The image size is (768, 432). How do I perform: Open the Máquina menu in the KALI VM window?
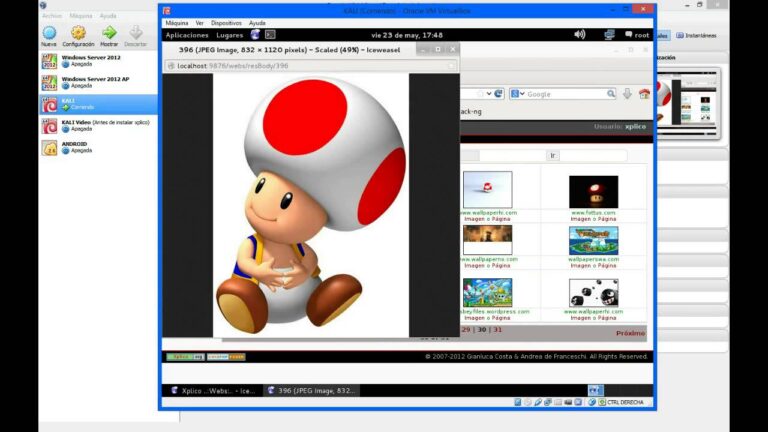(177, 23)
